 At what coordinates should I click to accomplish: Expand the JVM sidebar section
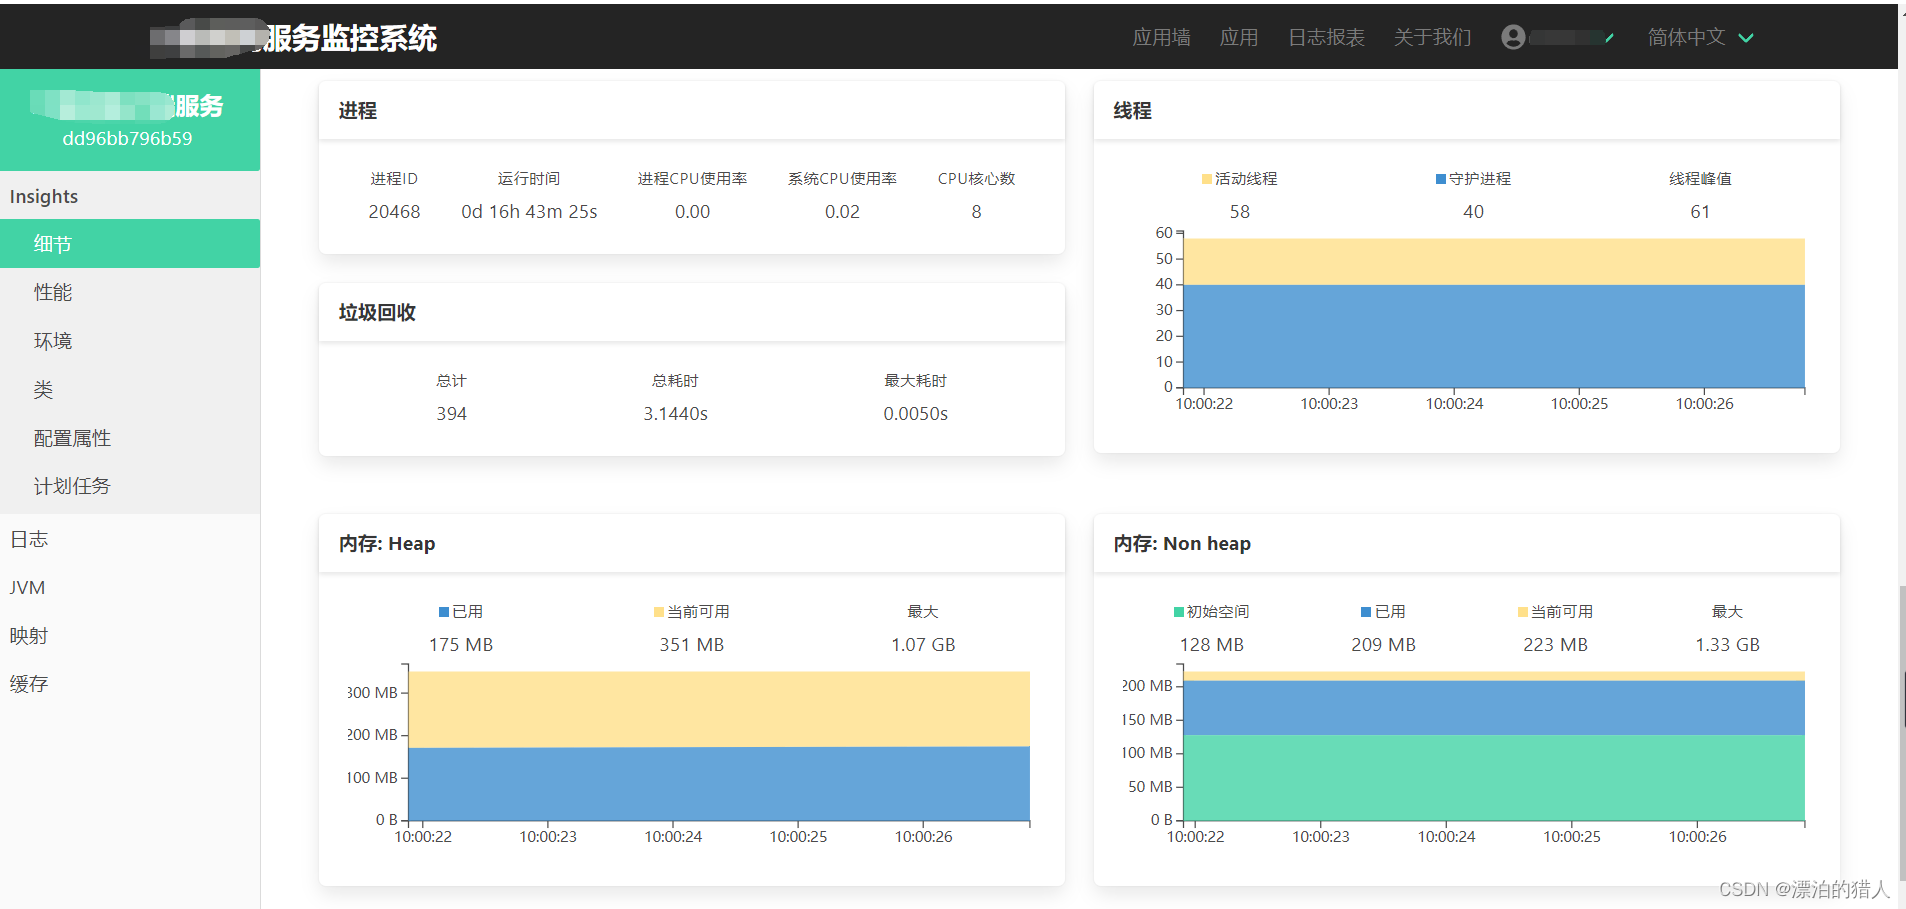click(x=130, y=587)
